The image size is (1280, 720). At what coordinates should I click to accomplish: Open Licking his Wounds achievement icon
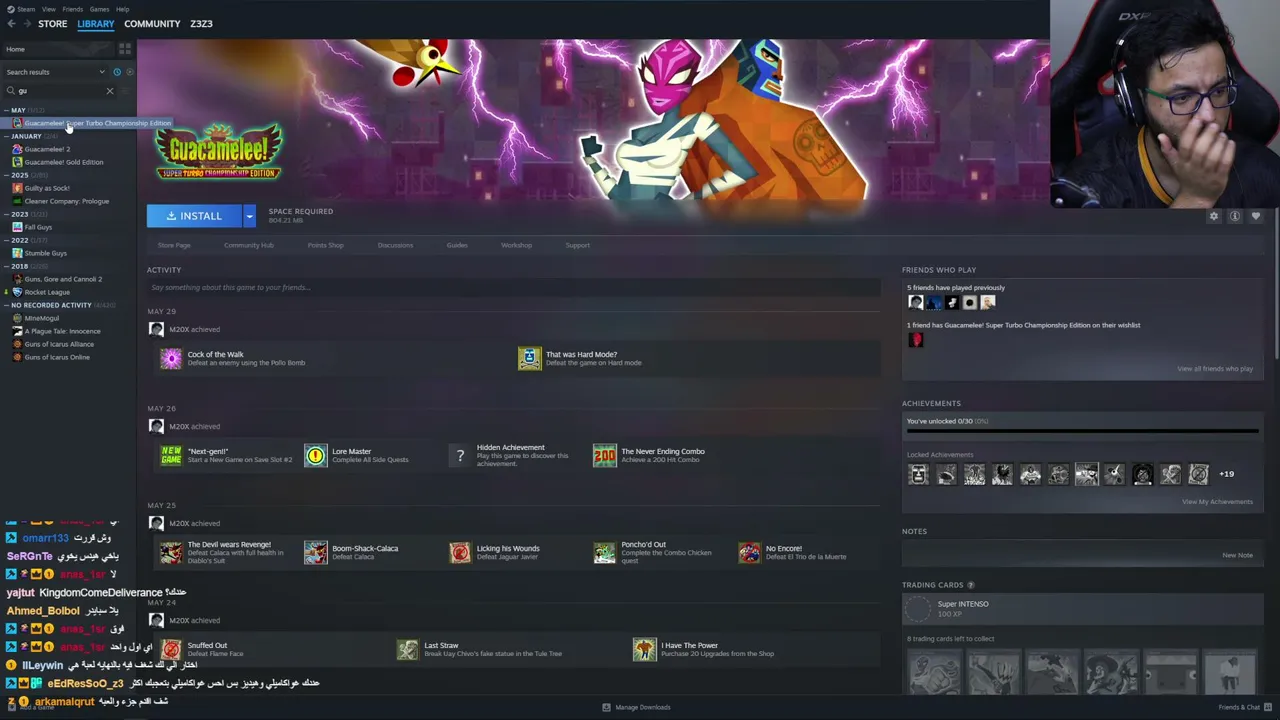click(460, 552)
